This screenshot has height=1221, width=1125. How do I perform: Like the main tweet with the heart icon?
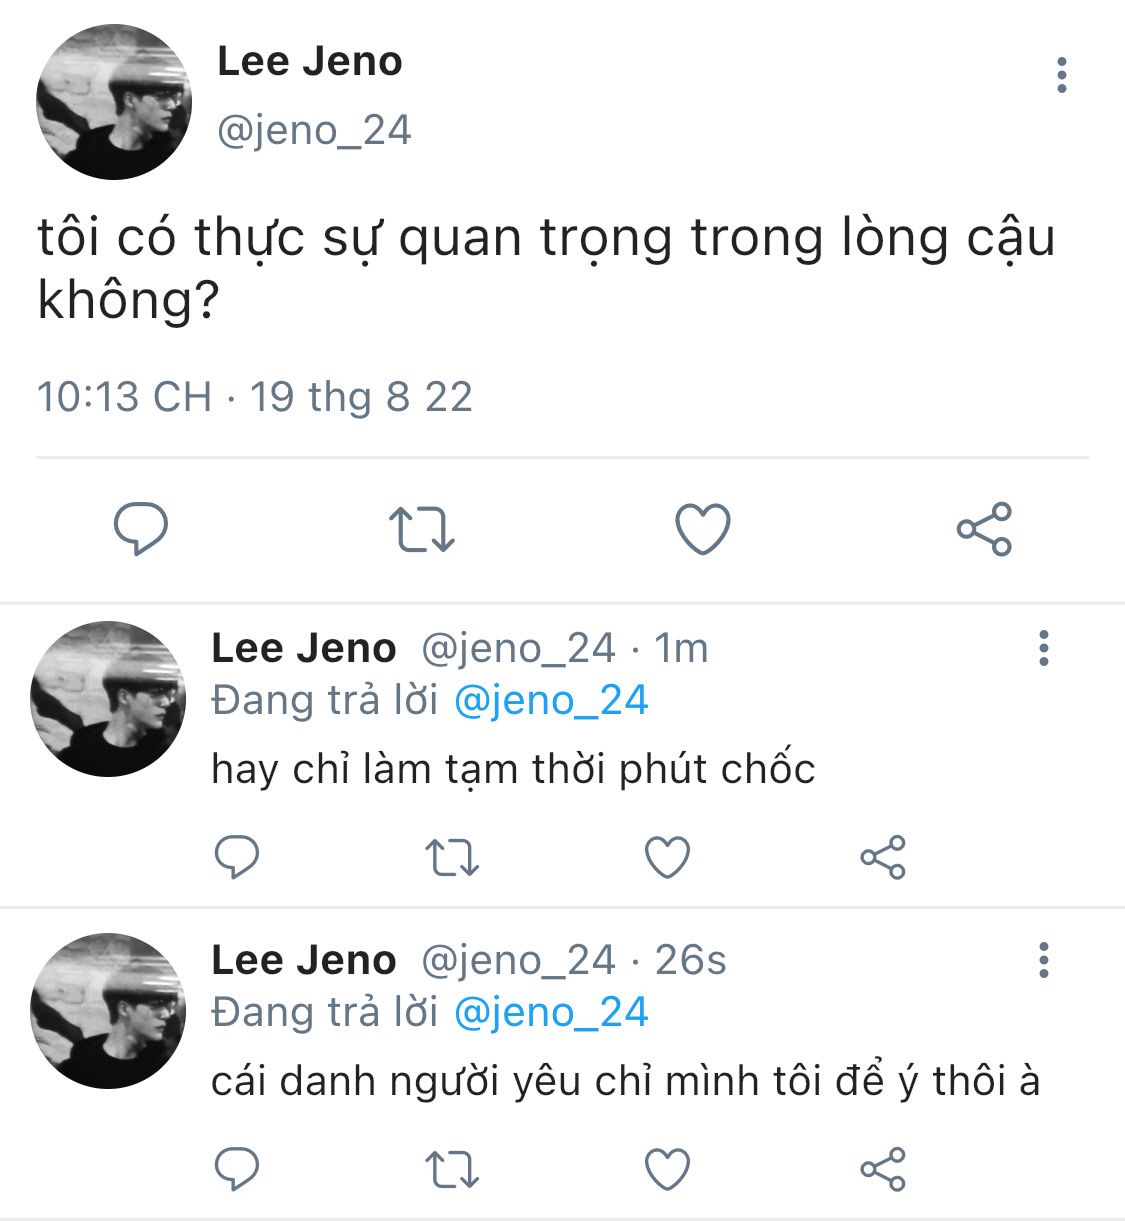pyautogui.click(x=703, y=529)
